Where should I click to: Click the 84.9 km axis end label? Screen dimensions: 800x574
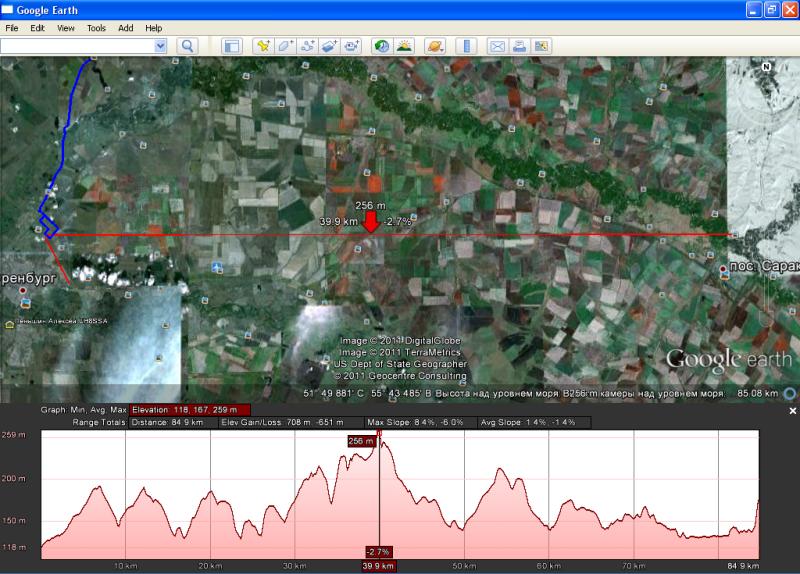point(743,566)
